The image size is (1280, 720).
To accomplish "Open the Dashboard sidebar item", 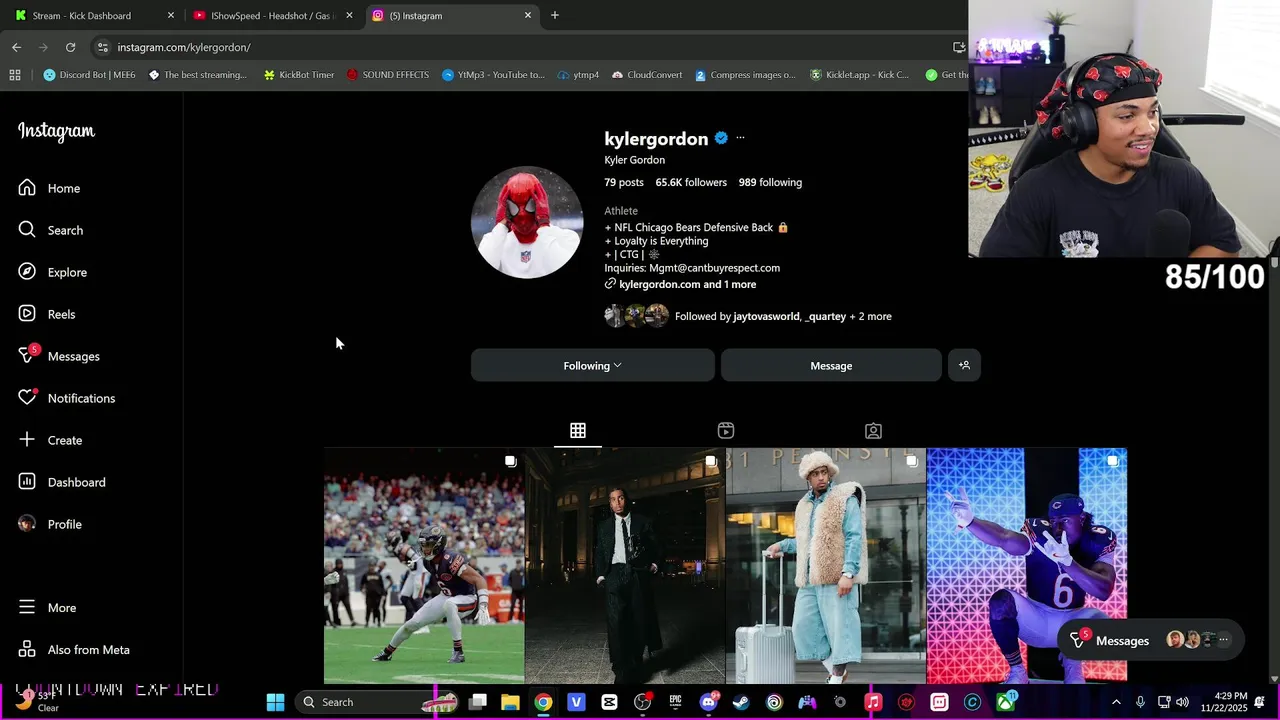I will (x=63, y=482).
